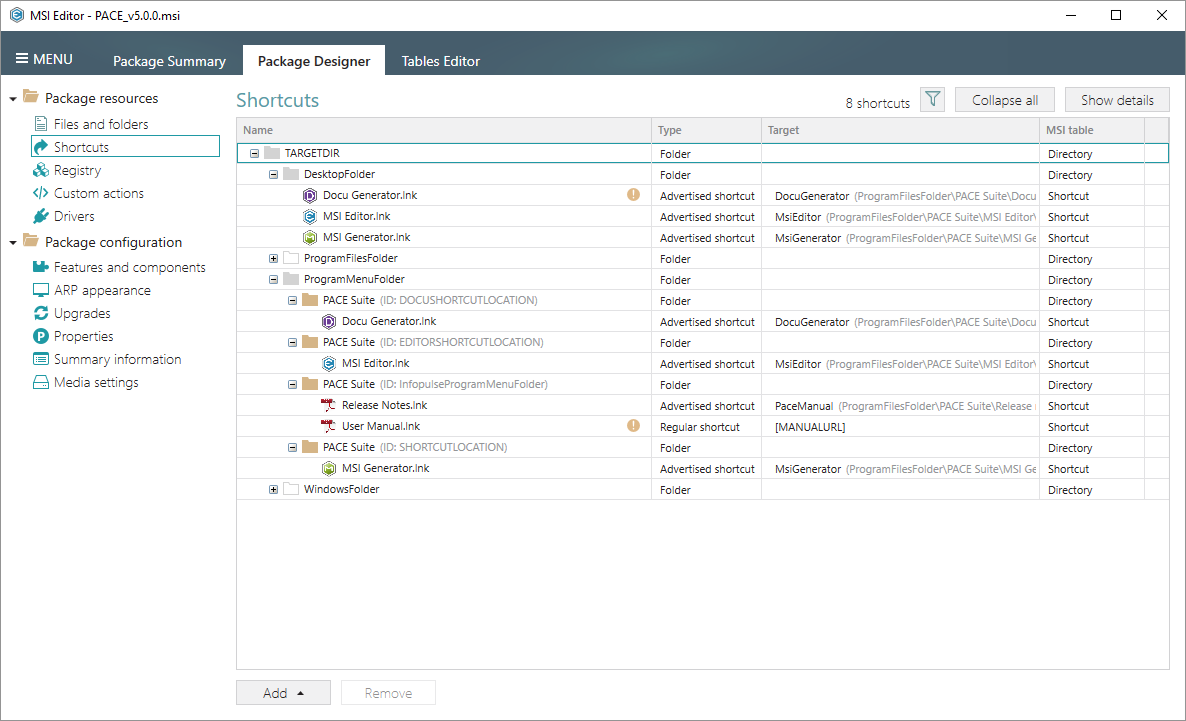The height and width of the screenshot is (721, 1186).
Task: Collapse the Package resources section
Action: point(13,99)
